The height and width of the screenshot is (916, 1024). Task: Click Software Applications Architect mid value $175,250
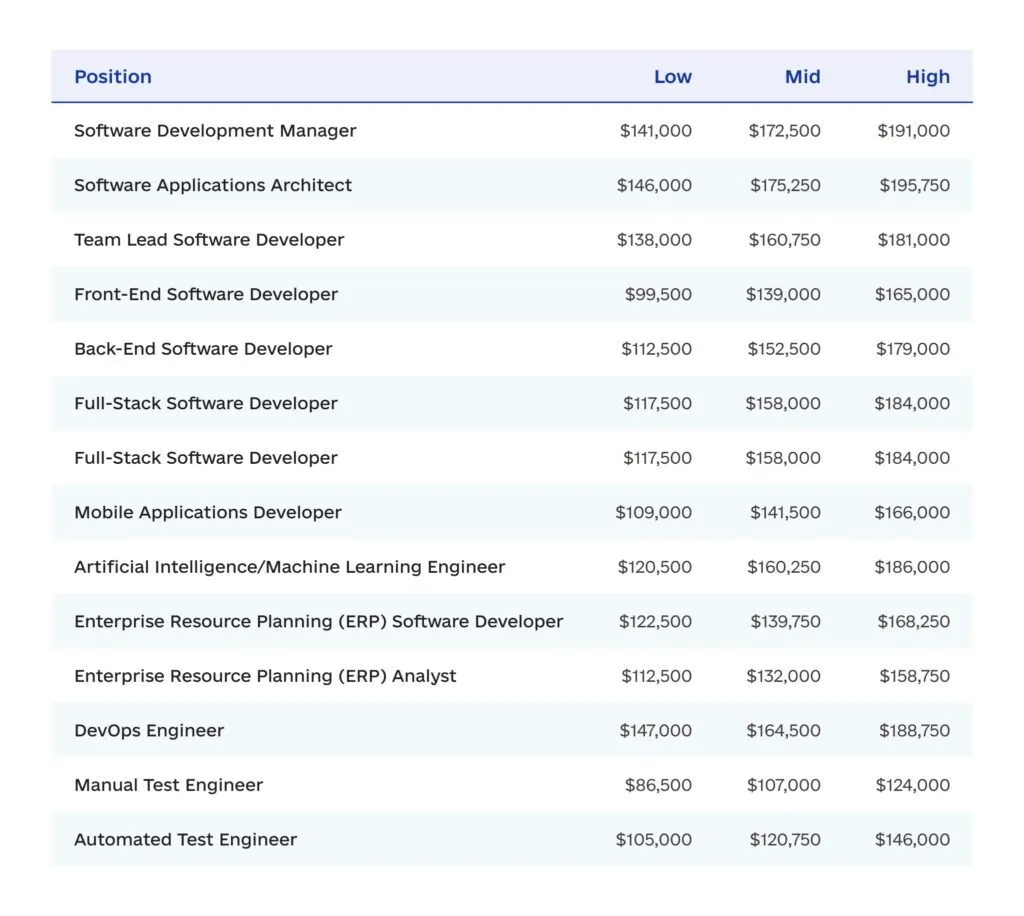click(x=785, y=185)
